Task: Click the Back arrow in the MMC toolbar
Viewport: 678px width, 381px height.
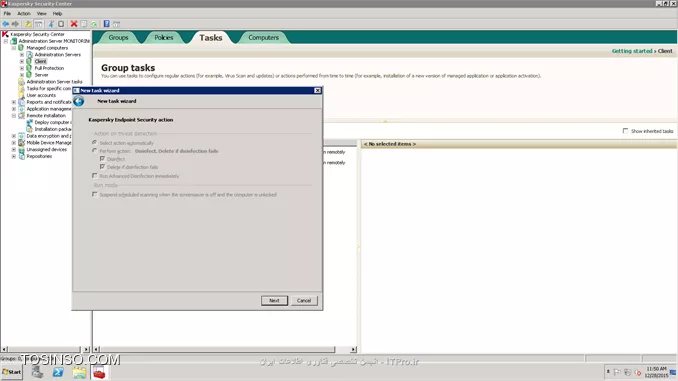Action: click(x=6, y=24)
